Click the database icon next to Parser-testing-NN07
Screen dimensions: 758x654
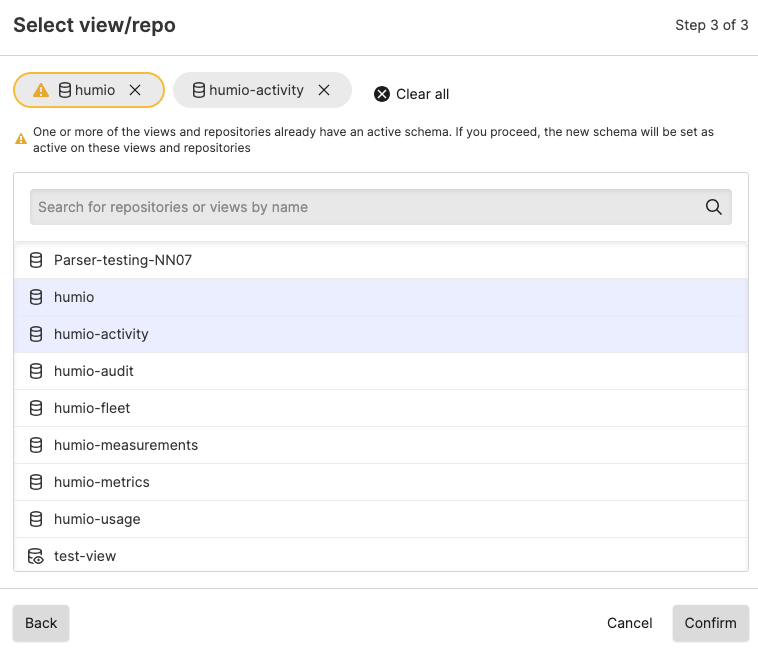pyautogui.click(x=36, y=260)
